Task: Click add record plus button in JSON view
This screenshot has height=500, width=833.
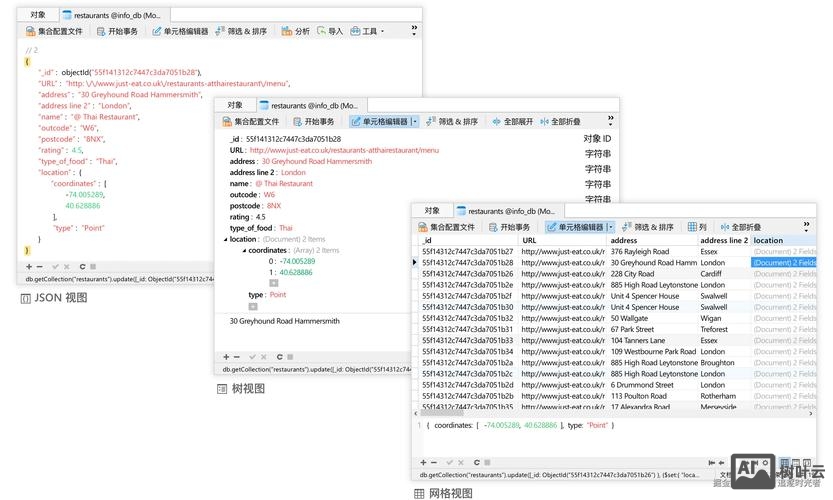Action: (x=28, y=267)
